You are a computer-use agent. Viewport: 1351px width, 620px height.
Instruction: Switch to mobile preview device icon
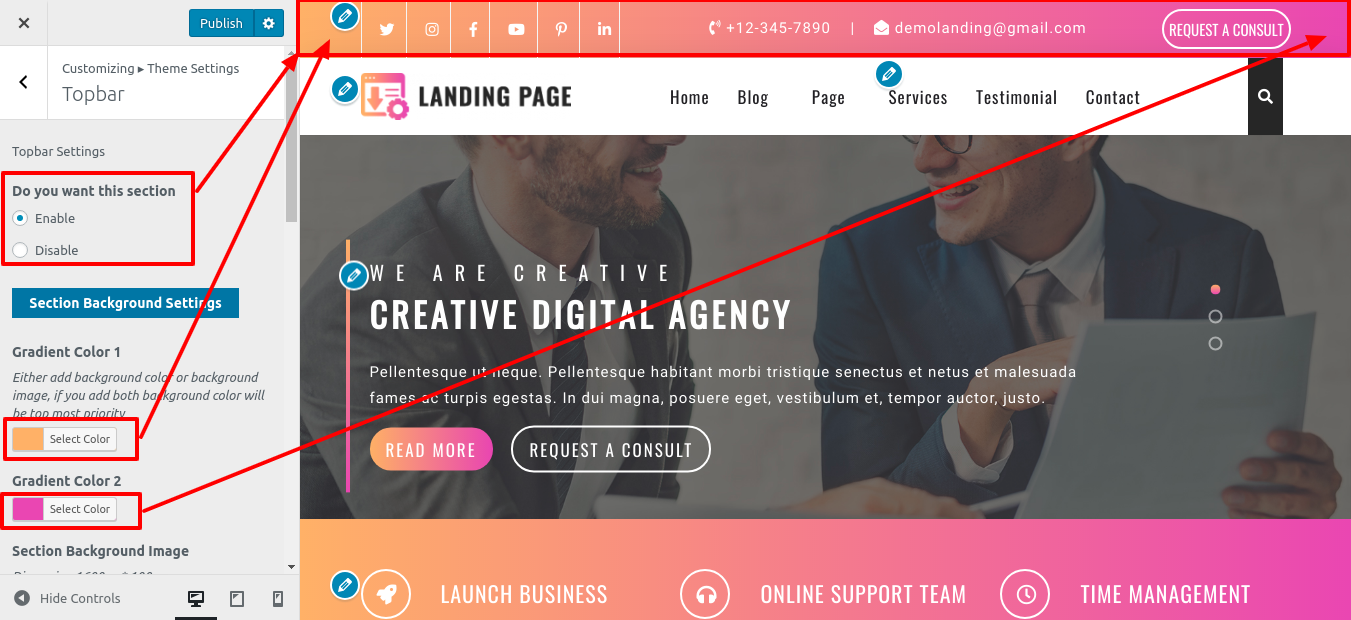(x=278, y=599)
